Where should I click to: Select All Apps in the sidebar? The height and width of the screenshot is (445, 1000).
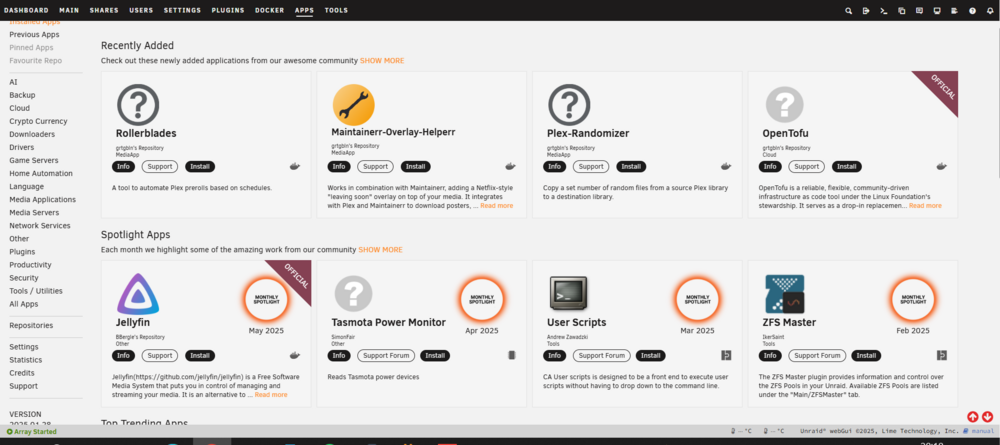pos(24,304)
